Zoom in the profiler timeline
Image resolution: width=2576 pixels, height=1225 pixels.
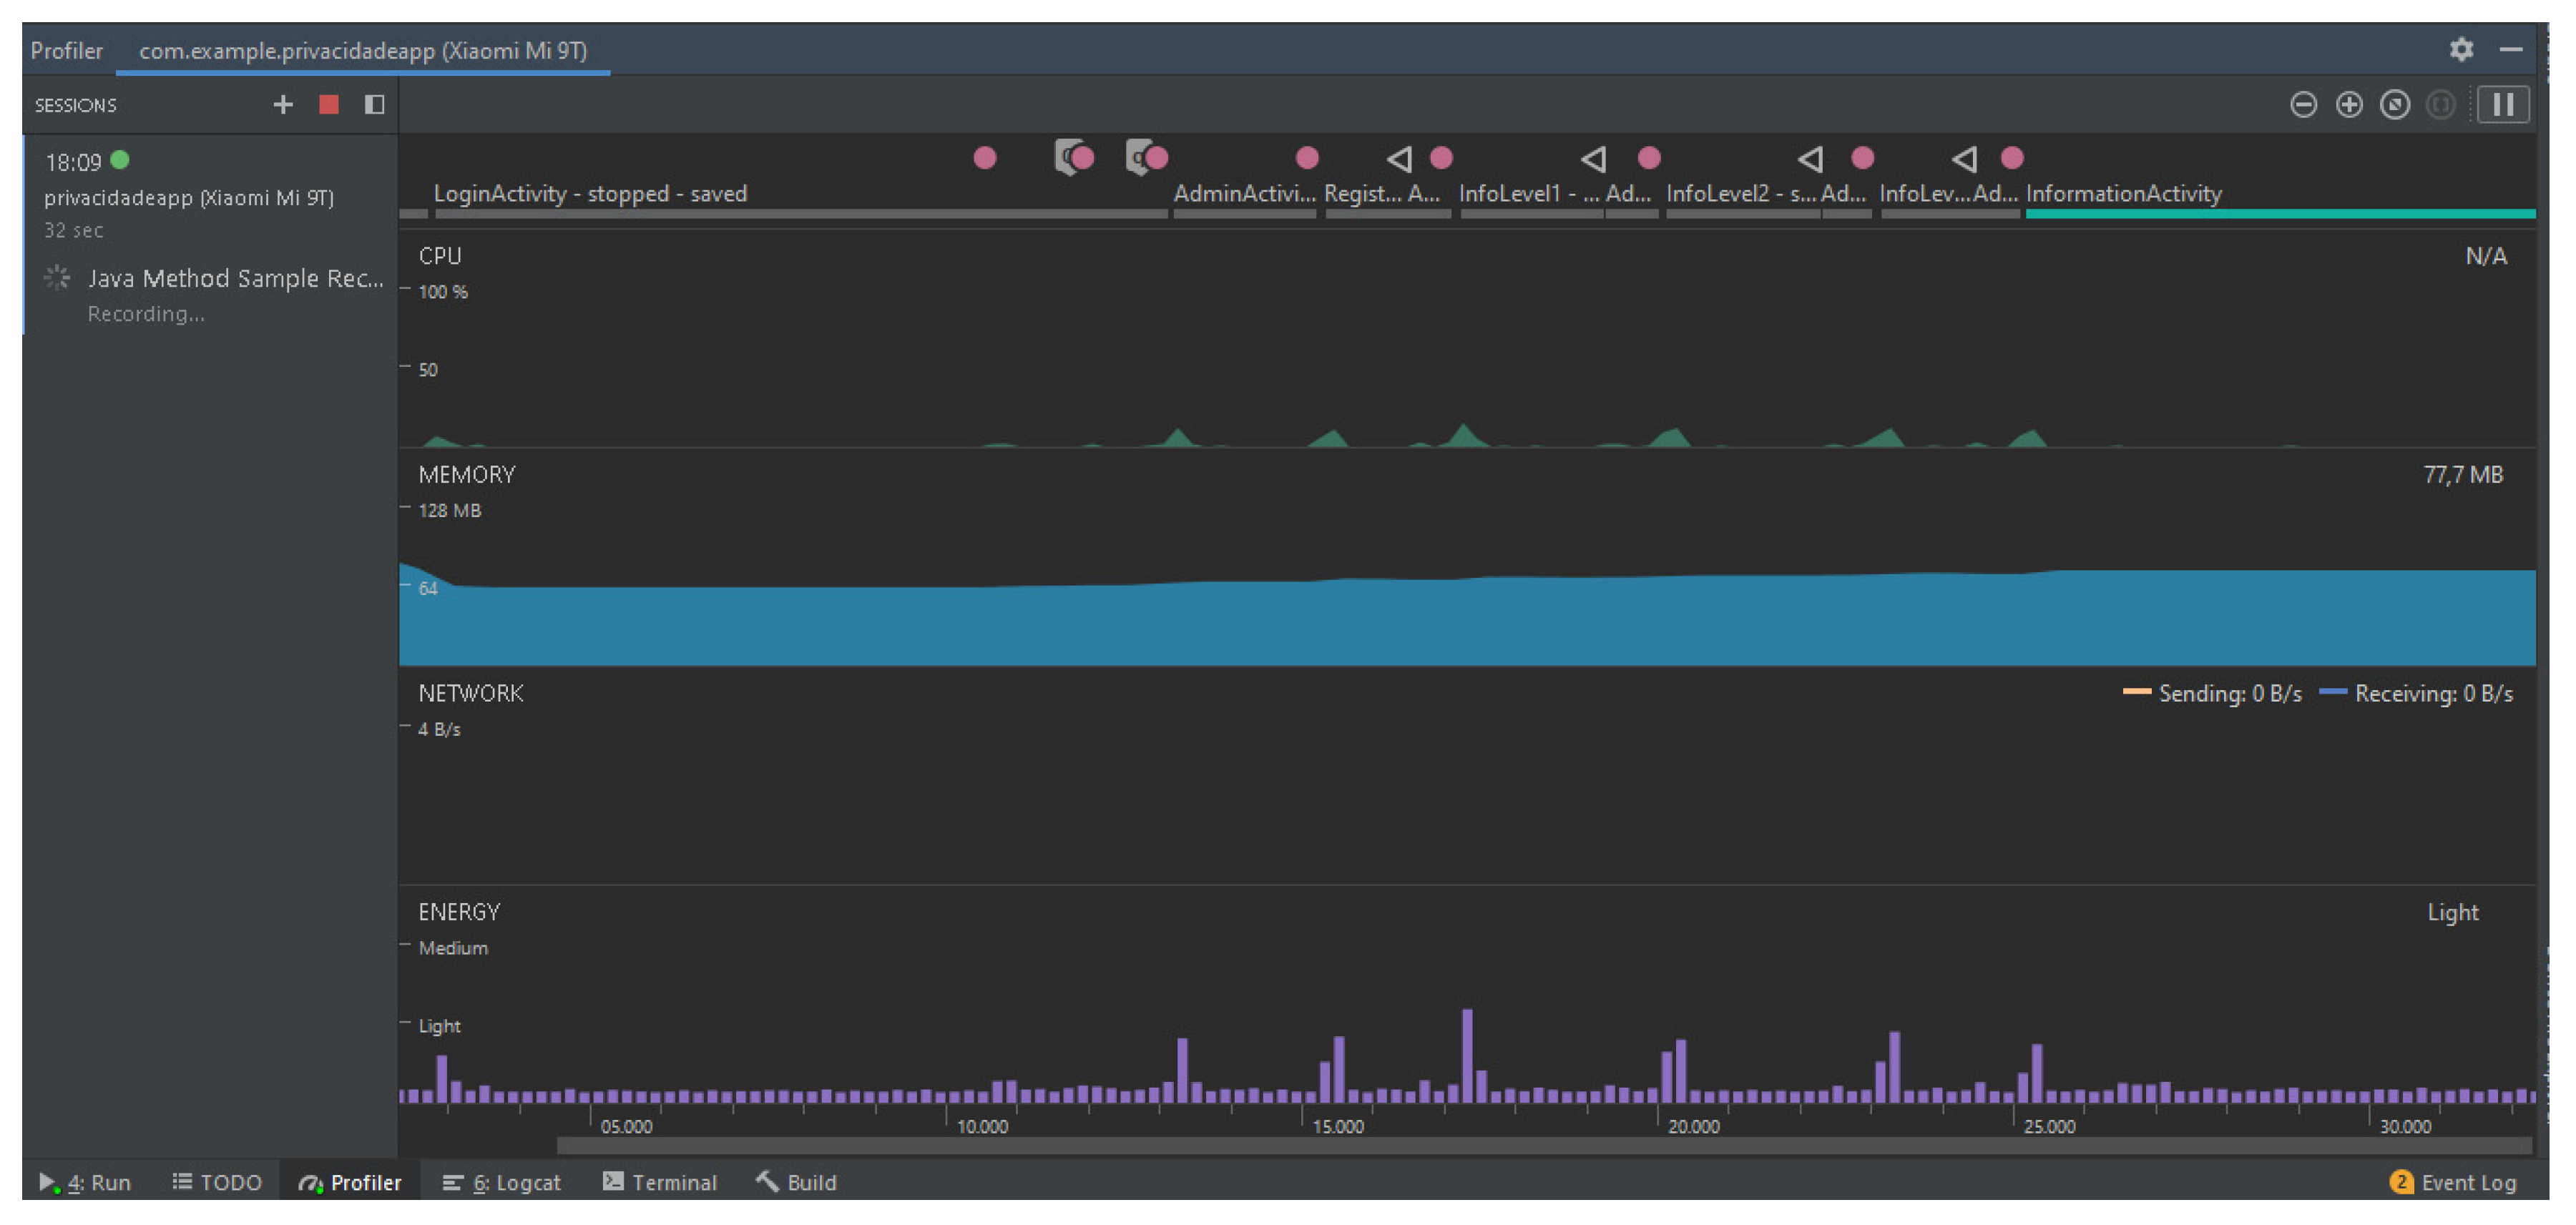click(2349, 105)
